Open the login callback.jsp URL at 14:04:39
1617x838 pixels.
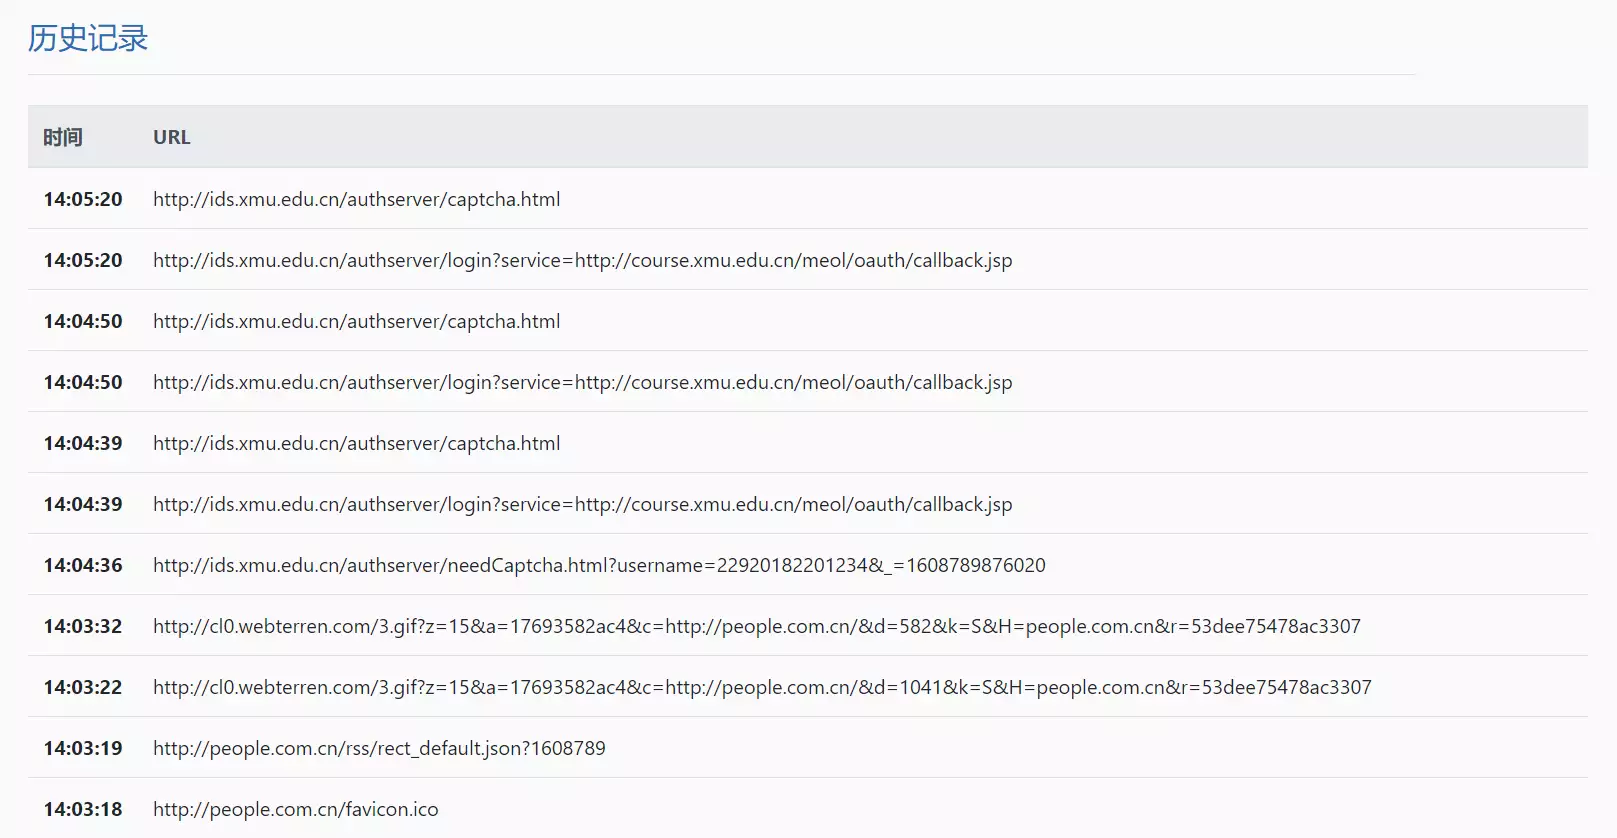pos(582,504)
